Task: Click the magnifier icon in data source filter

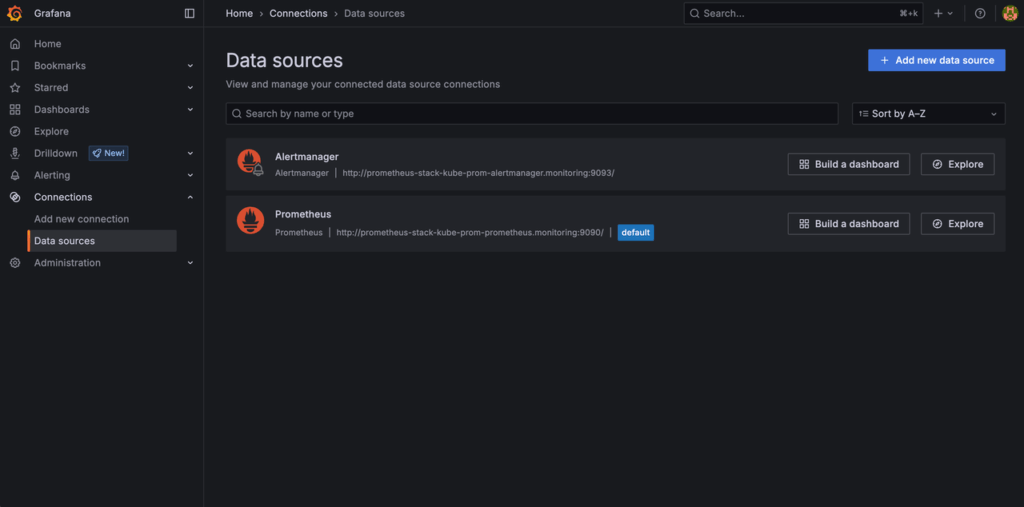Action: tap(237, 114)
